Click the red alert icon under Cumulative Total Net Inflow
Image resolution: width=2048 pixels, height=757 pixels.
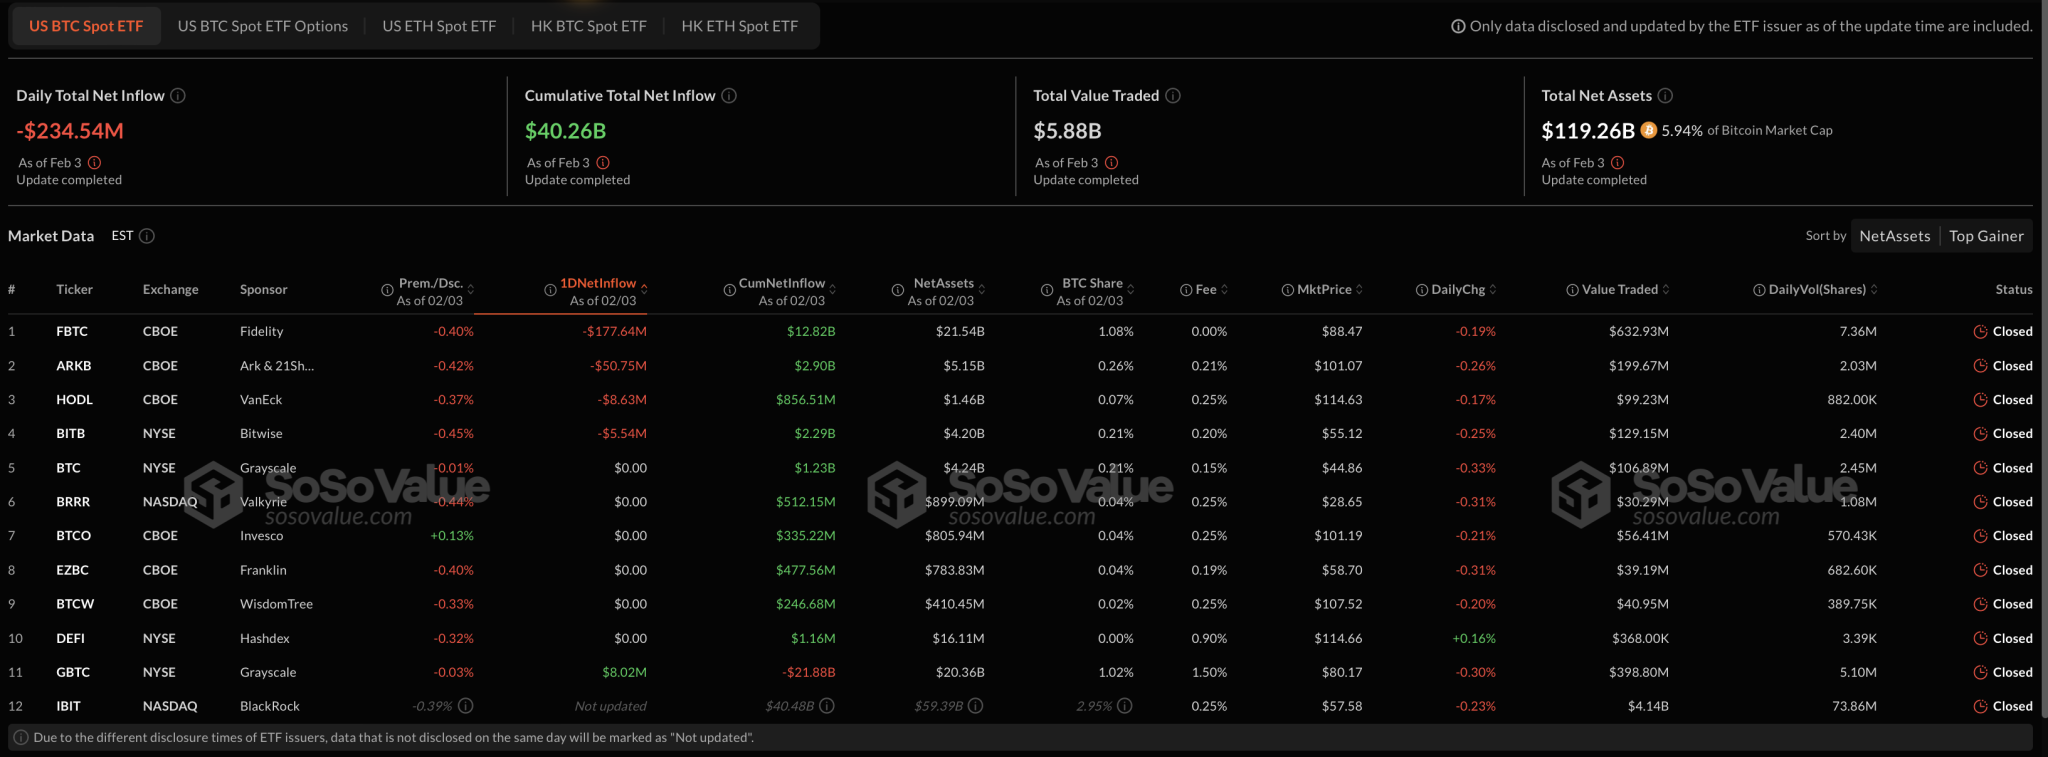tap(603, 163)
